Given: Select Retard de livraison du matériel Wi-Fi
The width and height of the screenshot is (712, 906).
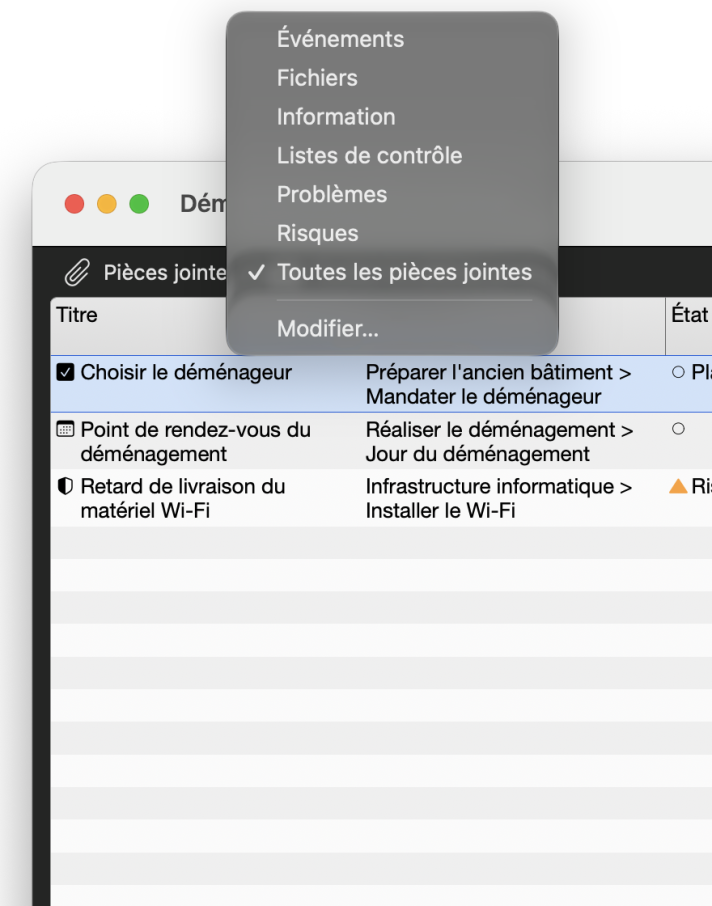Looking at the screenshot, I should tap(183, 499).
